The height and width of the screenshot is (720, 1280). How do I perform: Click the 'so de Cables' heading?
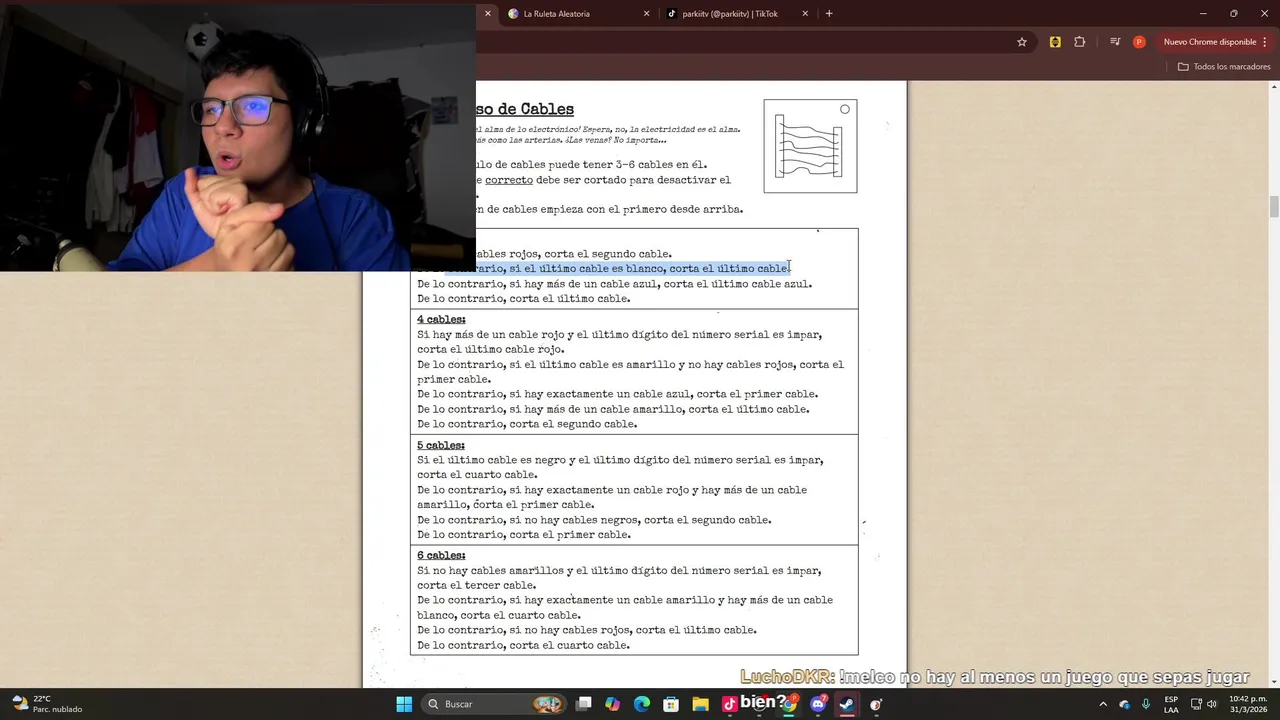point(525,109)
